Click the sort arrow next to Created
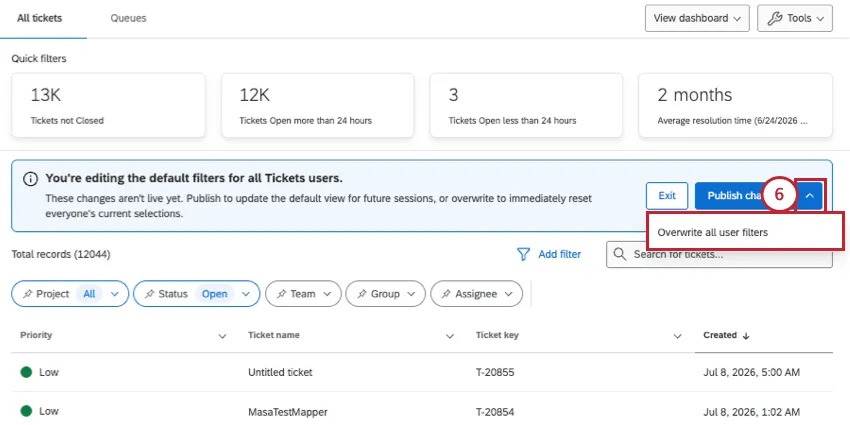 [x=746, y=336]
